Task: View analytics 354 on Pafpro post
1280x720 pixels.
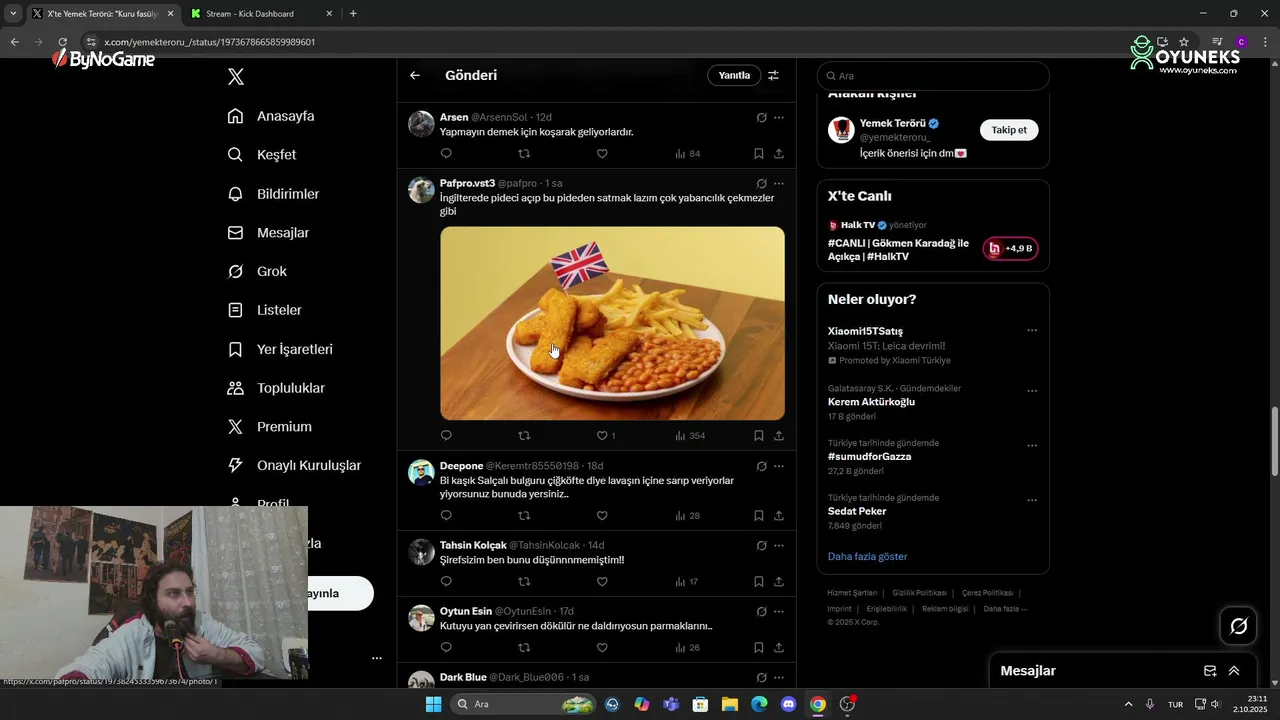Action: [690, 436]
